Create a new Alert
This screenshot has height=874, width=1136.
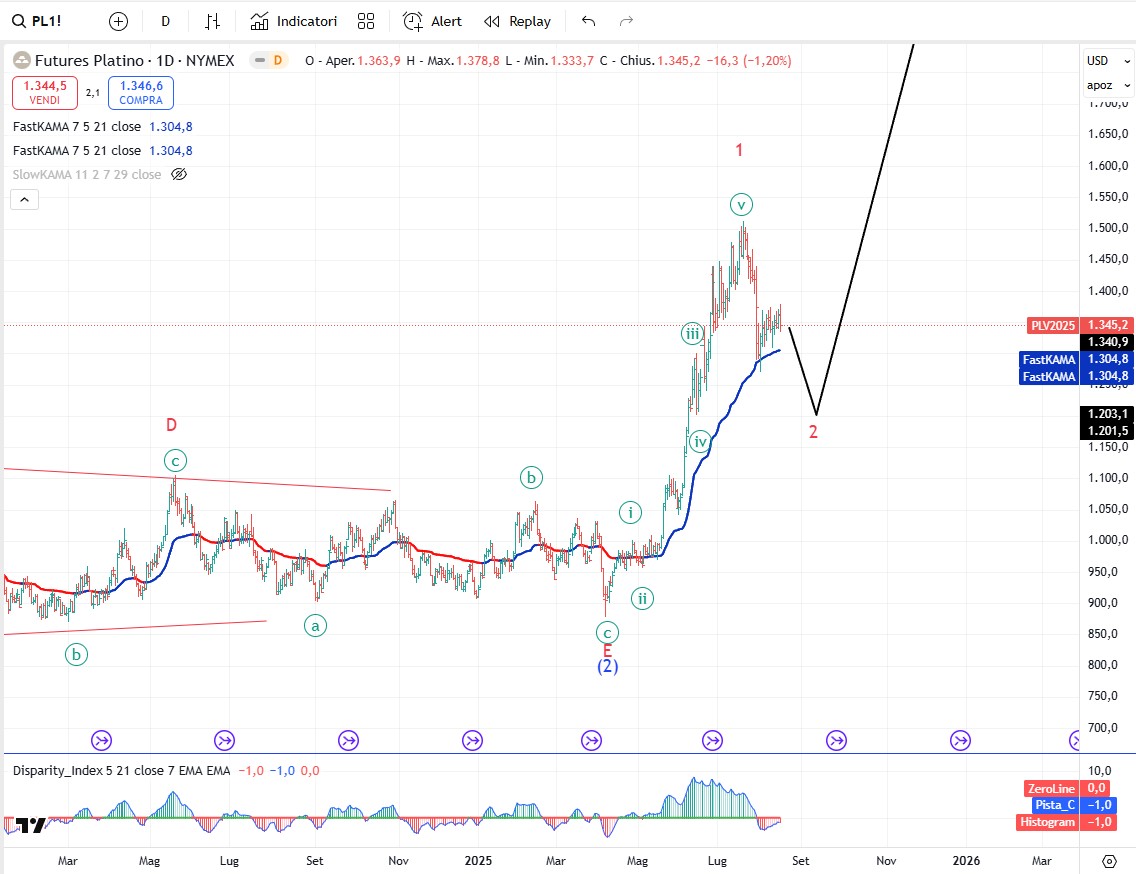click(433, 21)
